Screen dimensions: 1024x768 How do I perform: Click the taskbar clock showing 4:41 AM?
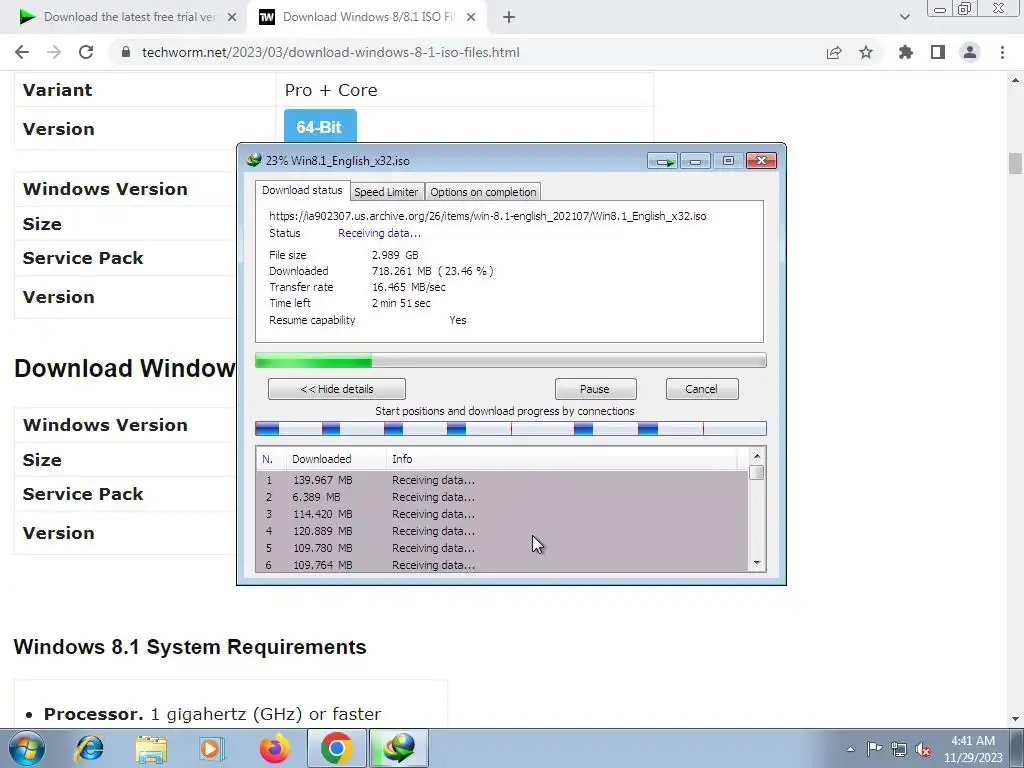[973, 749]
